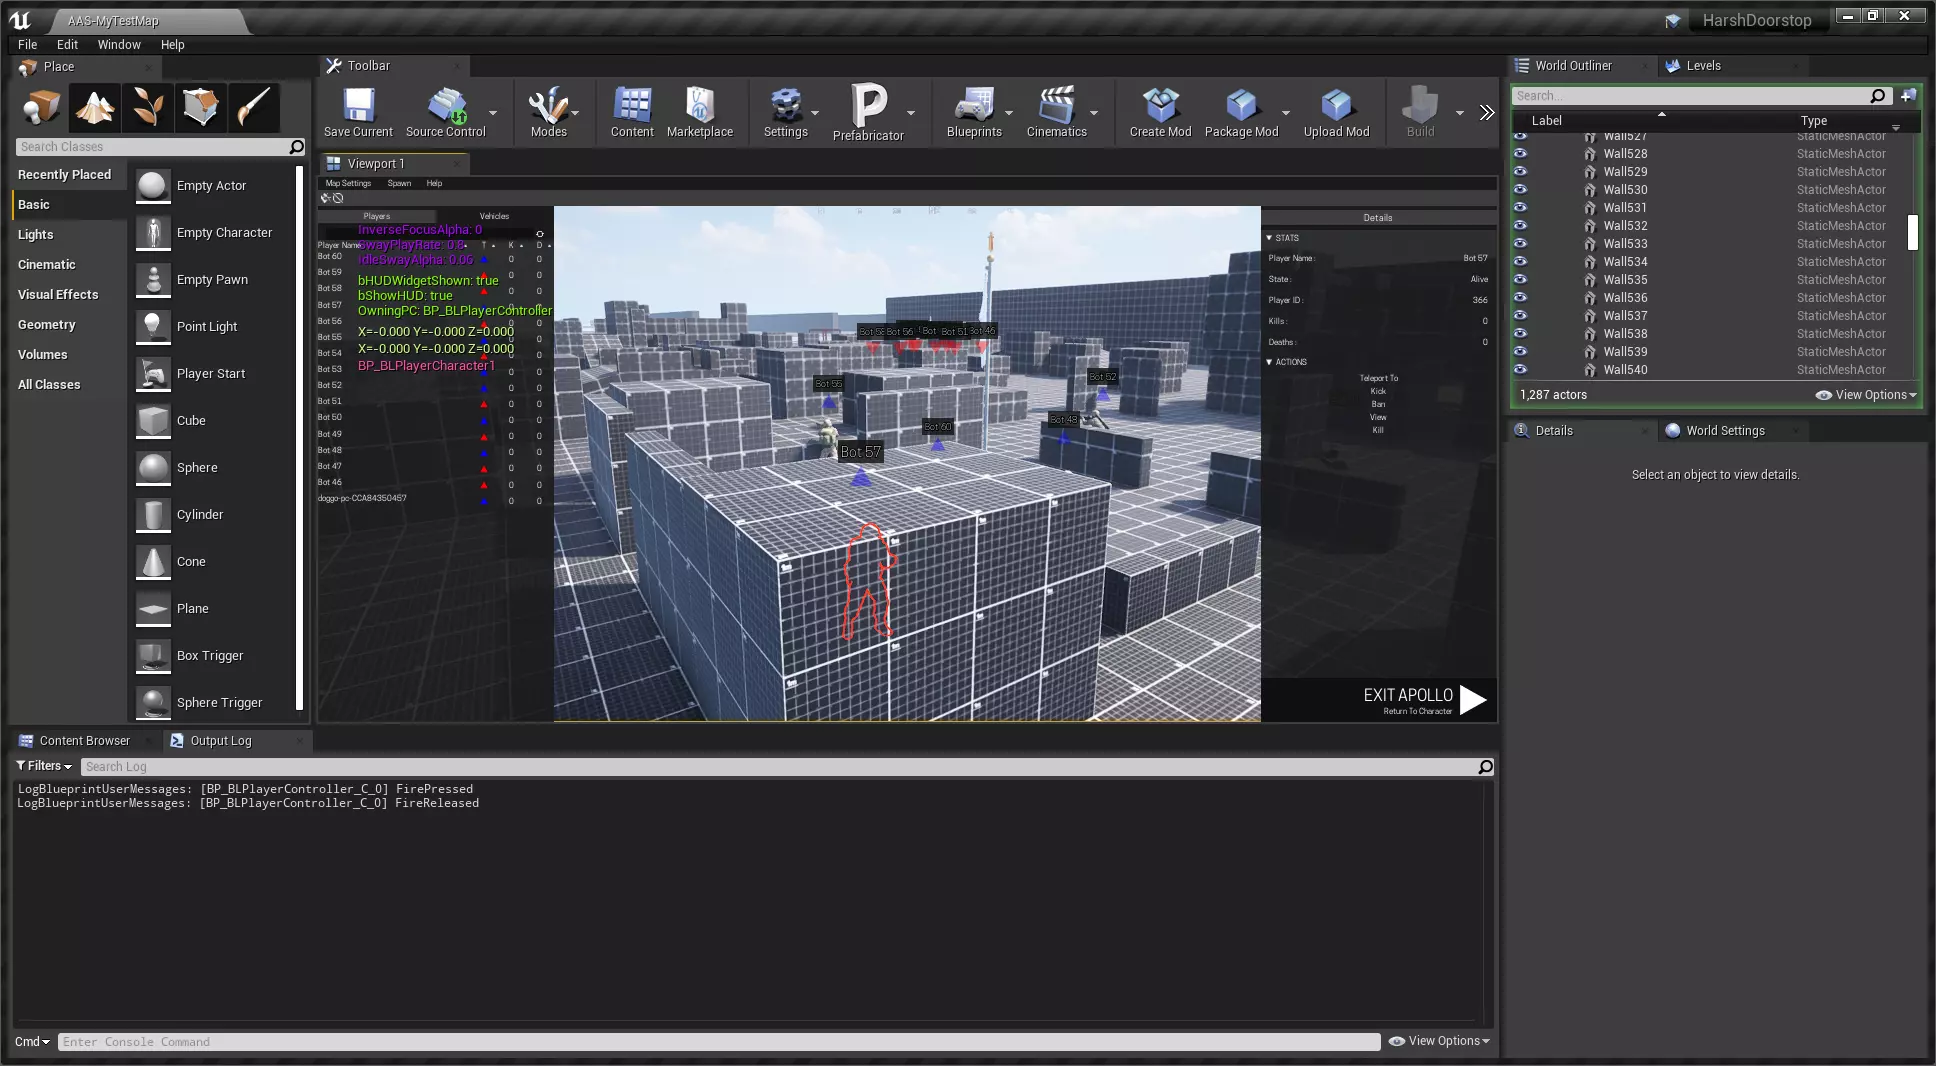The image size is (1936, 1066).
Task: Toggle visibility of Wall530 actor
Action: (x=1521, y=189)
